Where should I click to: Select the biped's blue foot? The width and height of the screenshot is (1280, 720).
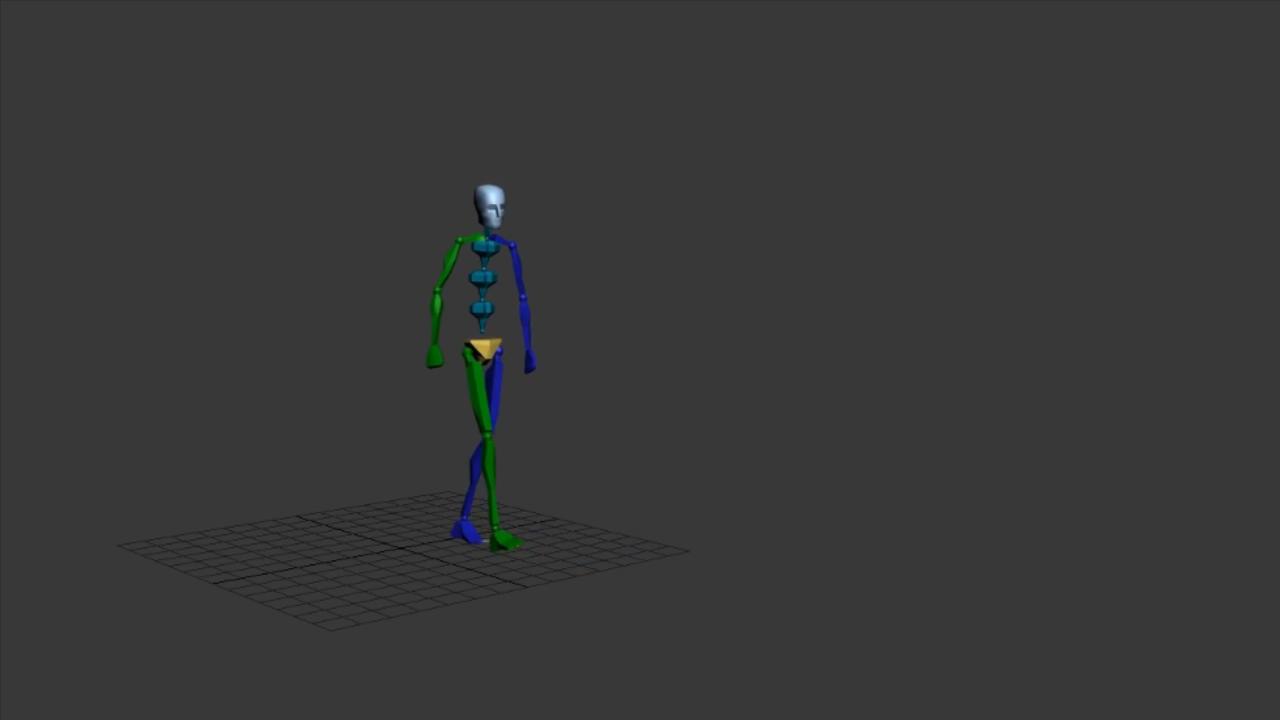coord(466,532)
